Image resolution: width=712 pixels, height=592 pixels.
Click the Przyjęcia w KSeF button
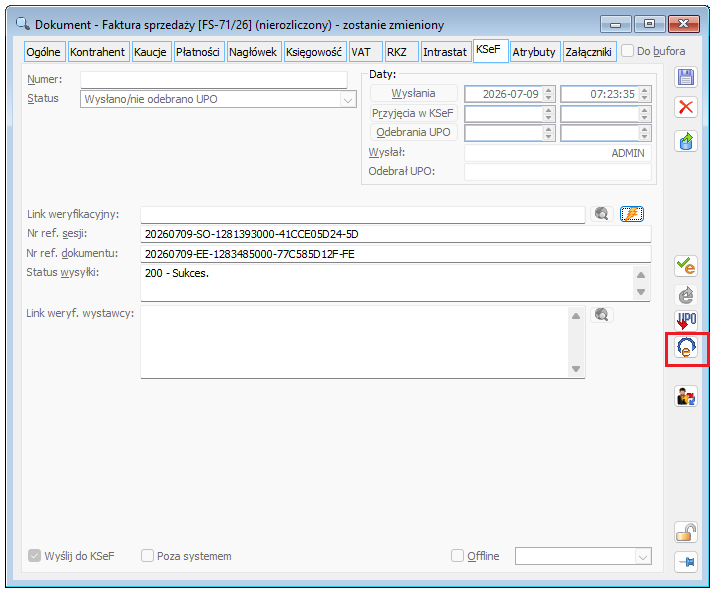[413, 113]
